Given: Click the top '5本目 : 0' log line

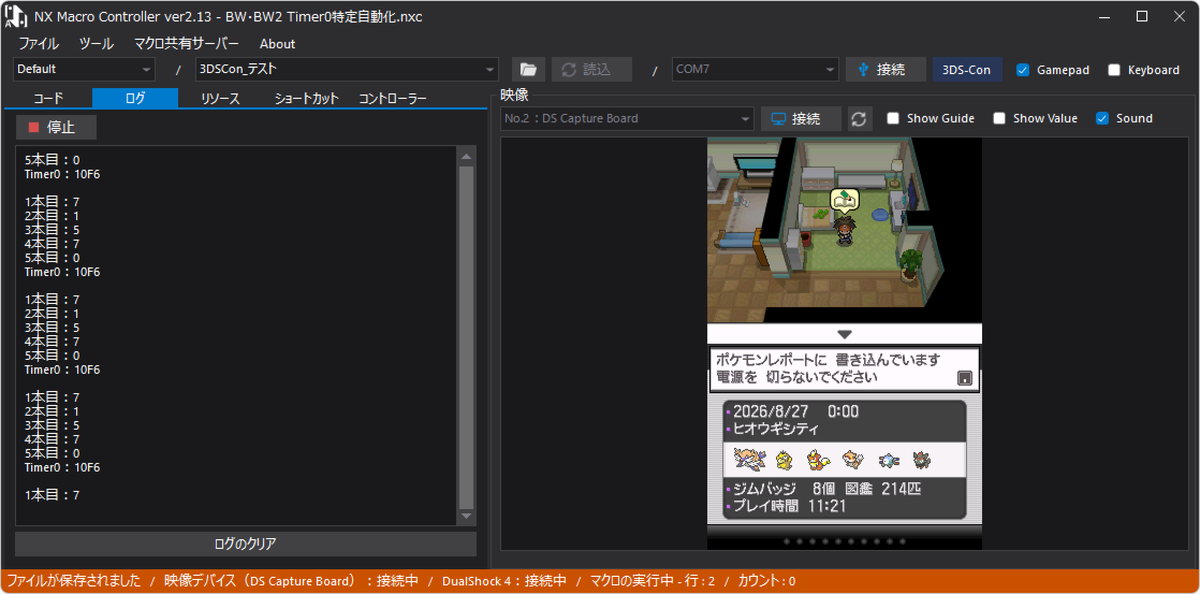Looking at the screenshot, I should tap(52, 160).
